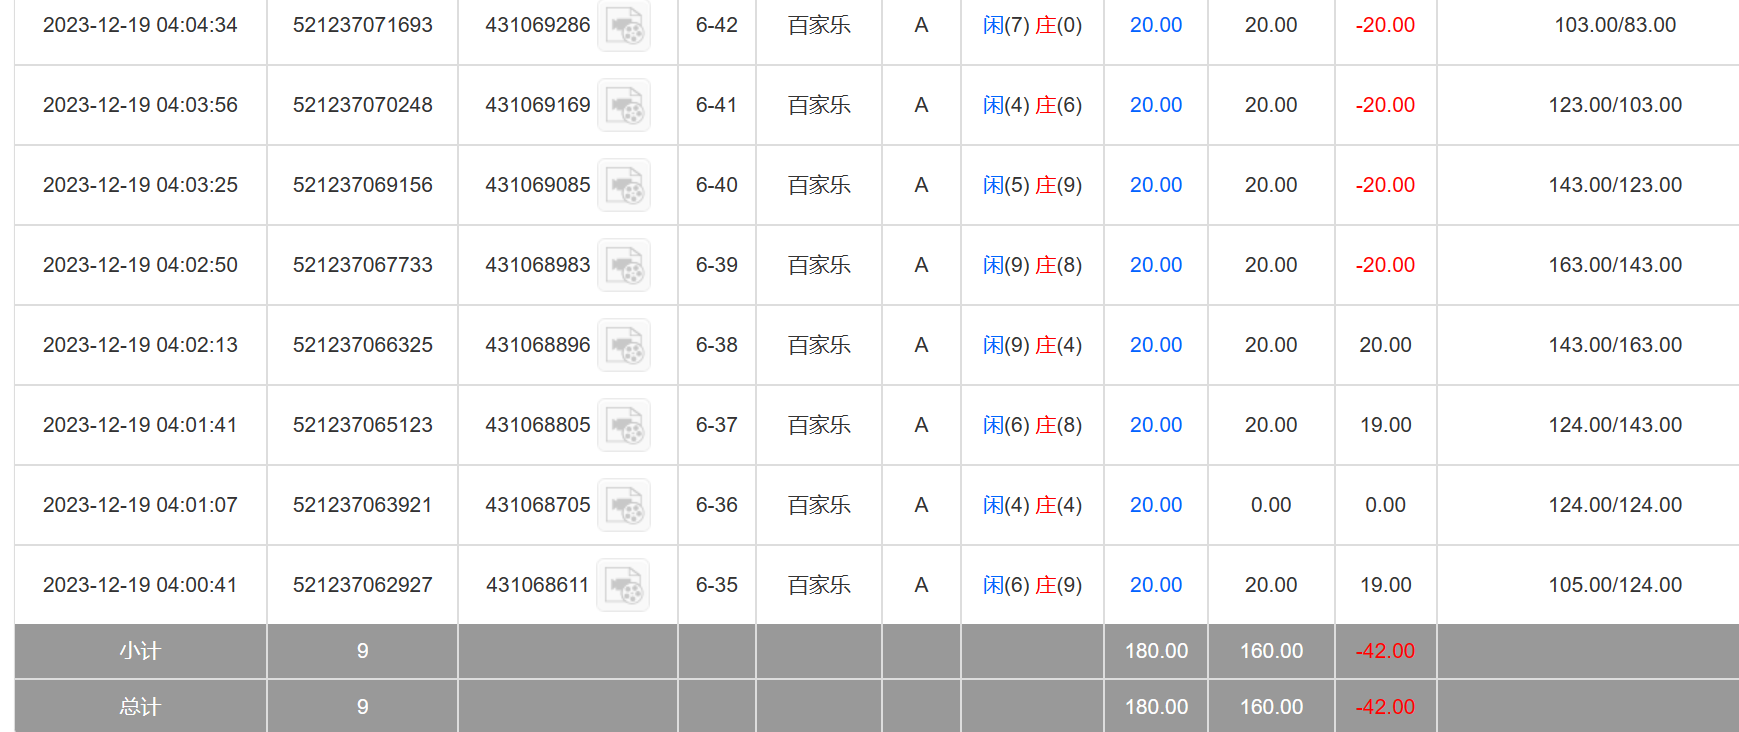Select order number 521237063921
Viewport: 1739px width, 732px height.
363,505
